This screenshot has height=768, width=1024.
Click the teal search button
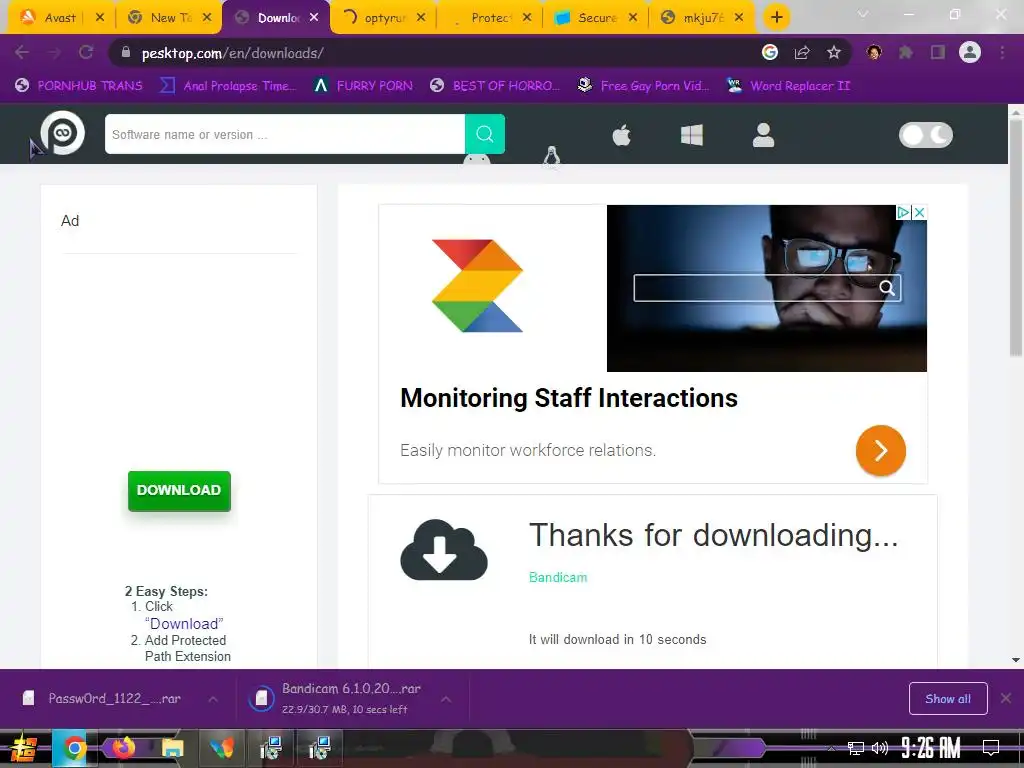(485, 134)
